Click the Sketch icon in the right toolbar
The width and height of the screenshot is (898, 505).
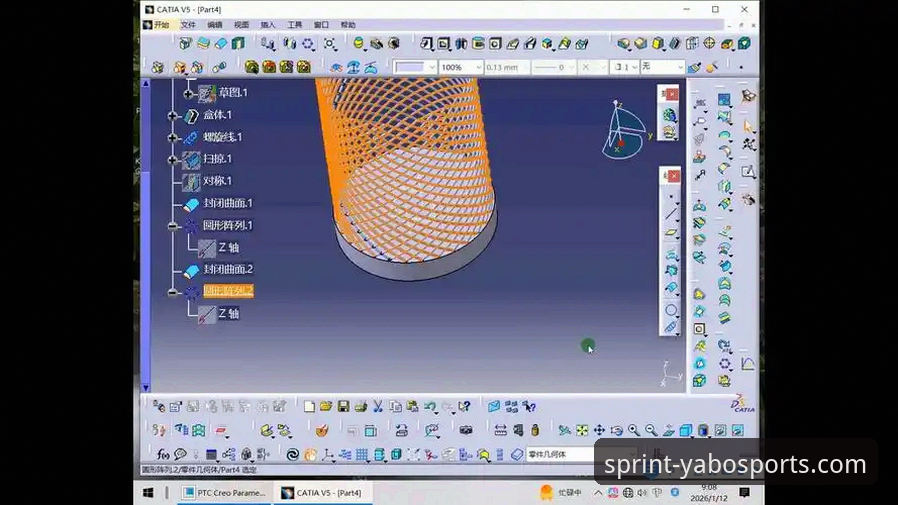(748, 171)
